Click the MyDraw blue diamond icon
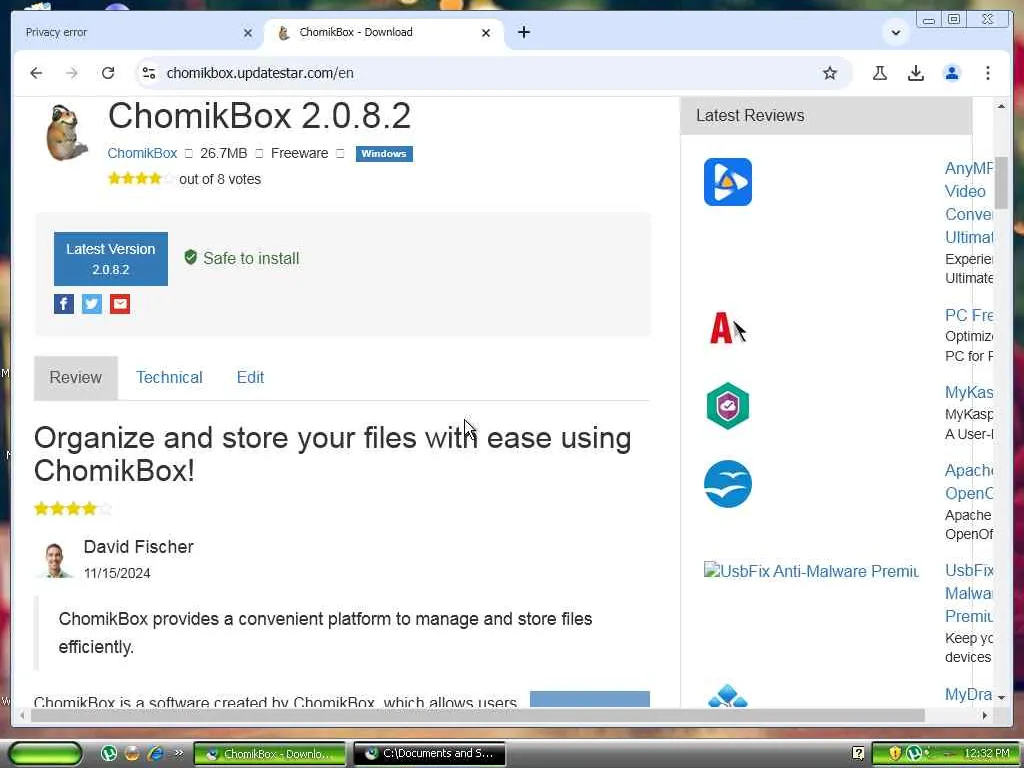Viewport: 1024px width, 768px height. (x=728, y=696)
